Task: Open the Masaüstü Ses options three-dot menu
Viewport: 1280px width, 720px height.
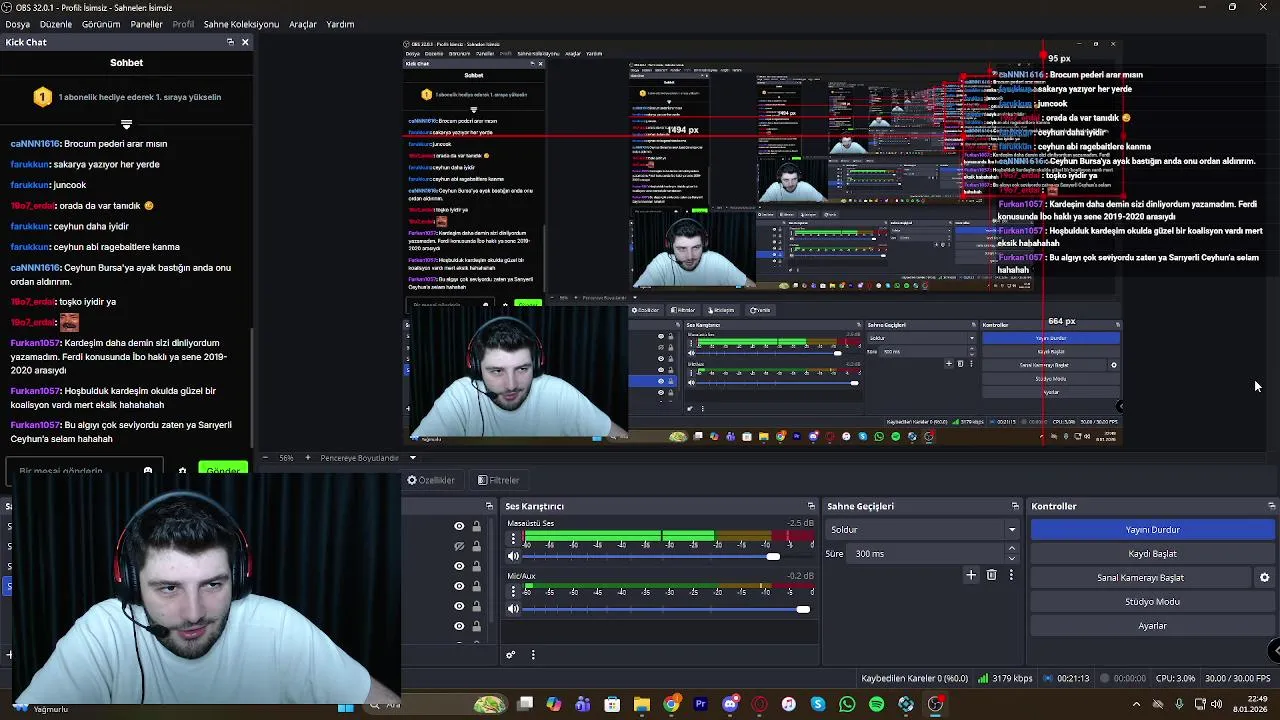Action: click(513, 538)
